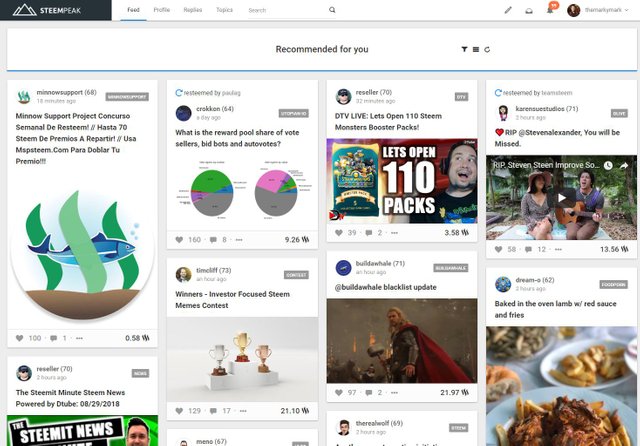Open comments on RIP Stevenalexander post
The image size is (640, 446).
coord(528,249)
